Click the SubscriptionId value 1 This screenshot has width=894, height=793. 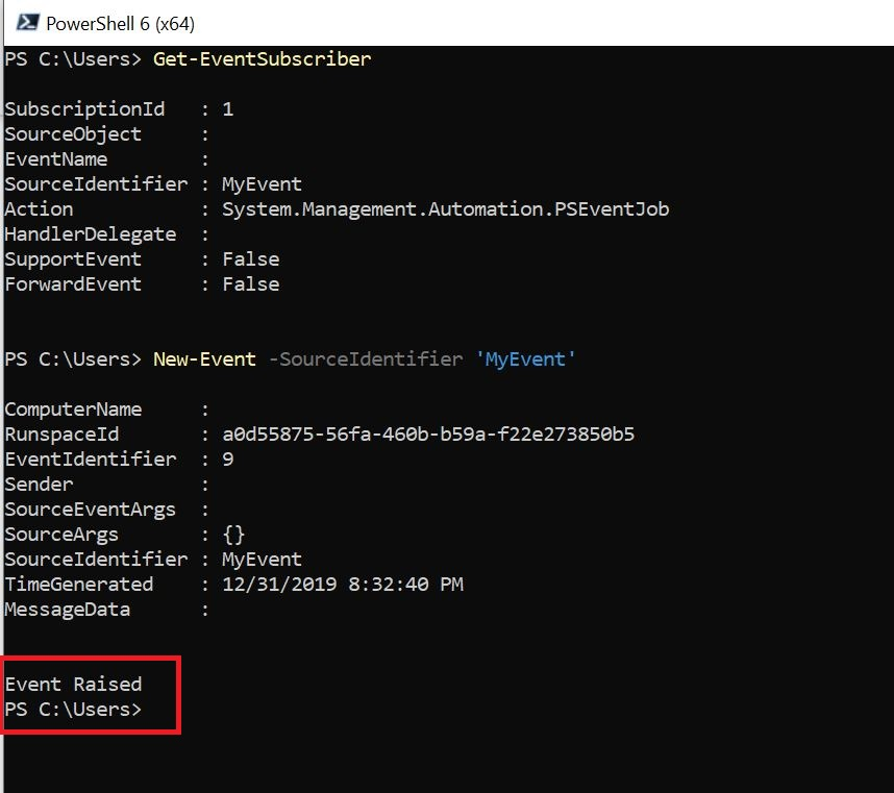pos(227,109)
